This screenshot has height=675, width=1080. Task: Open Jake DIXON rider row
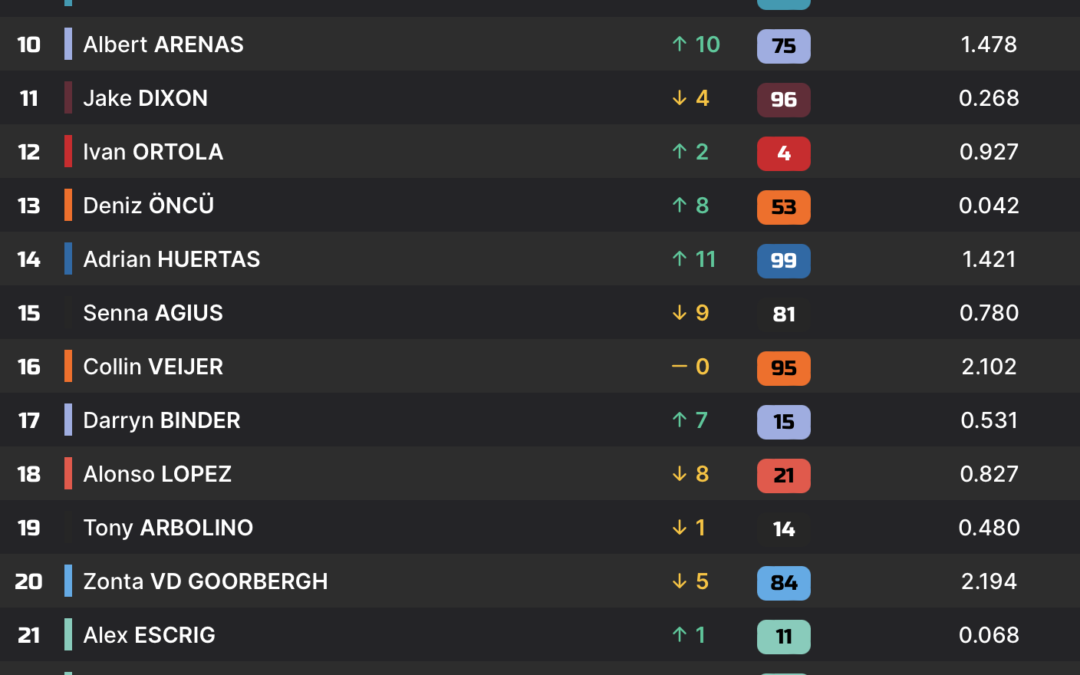[540, 98]
